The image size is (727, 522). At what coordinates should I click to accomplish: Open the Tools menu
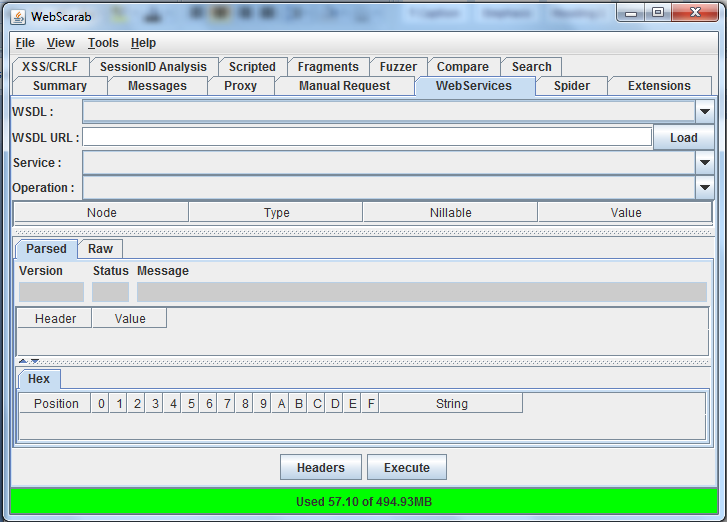click(x=103, y=43)
